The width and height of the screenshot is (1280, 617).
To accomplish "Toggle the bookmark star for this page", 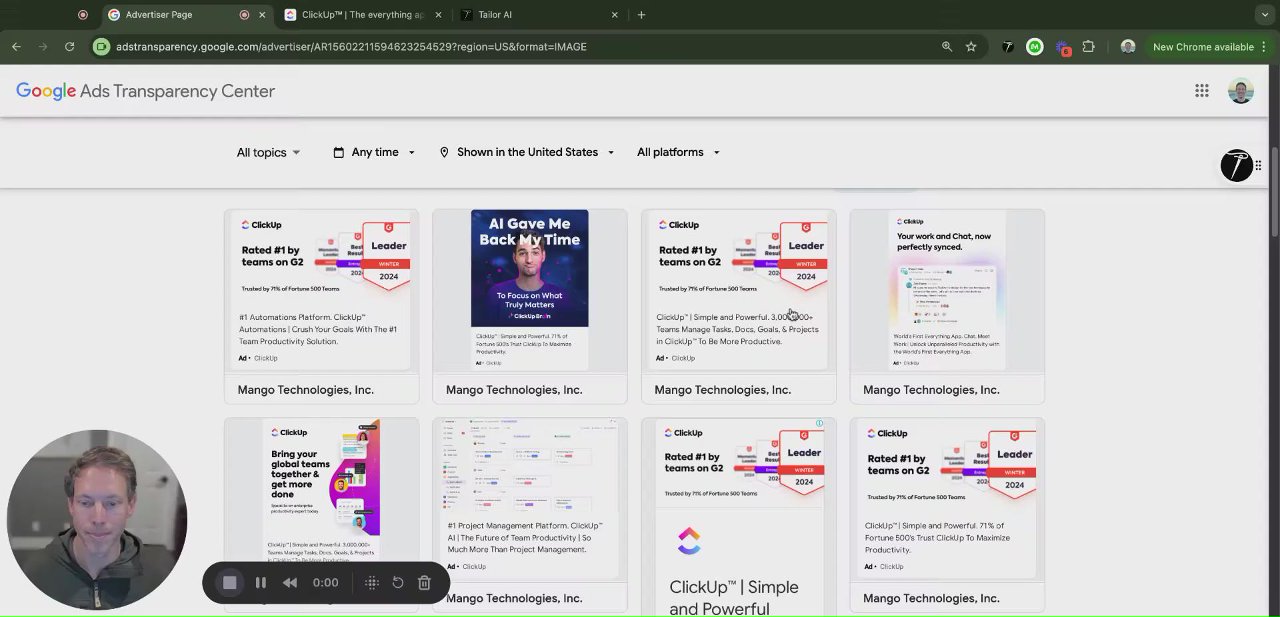I will coord(970,46).
